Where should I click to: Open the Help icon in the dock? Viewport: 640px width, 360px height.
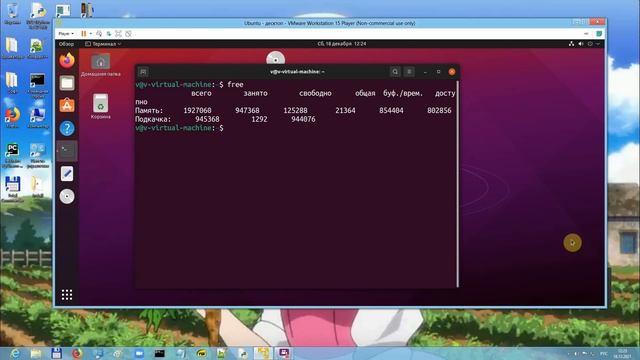tap(67, 129)
